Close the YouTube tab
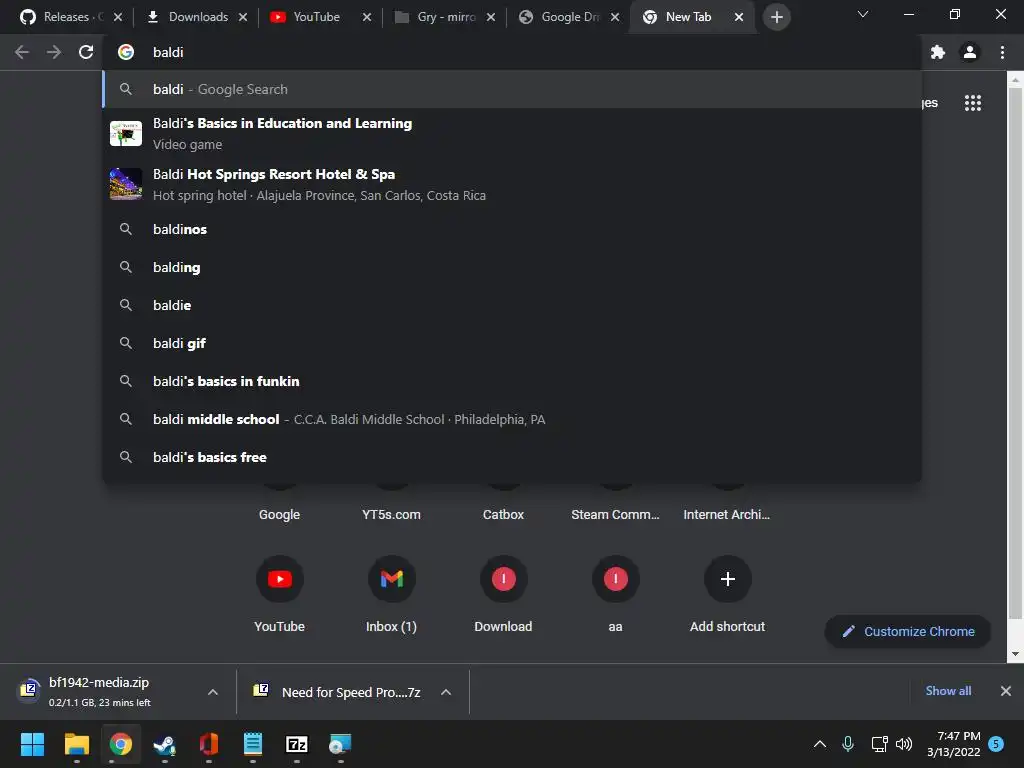The image size is (1024, 768). point(367,17)
